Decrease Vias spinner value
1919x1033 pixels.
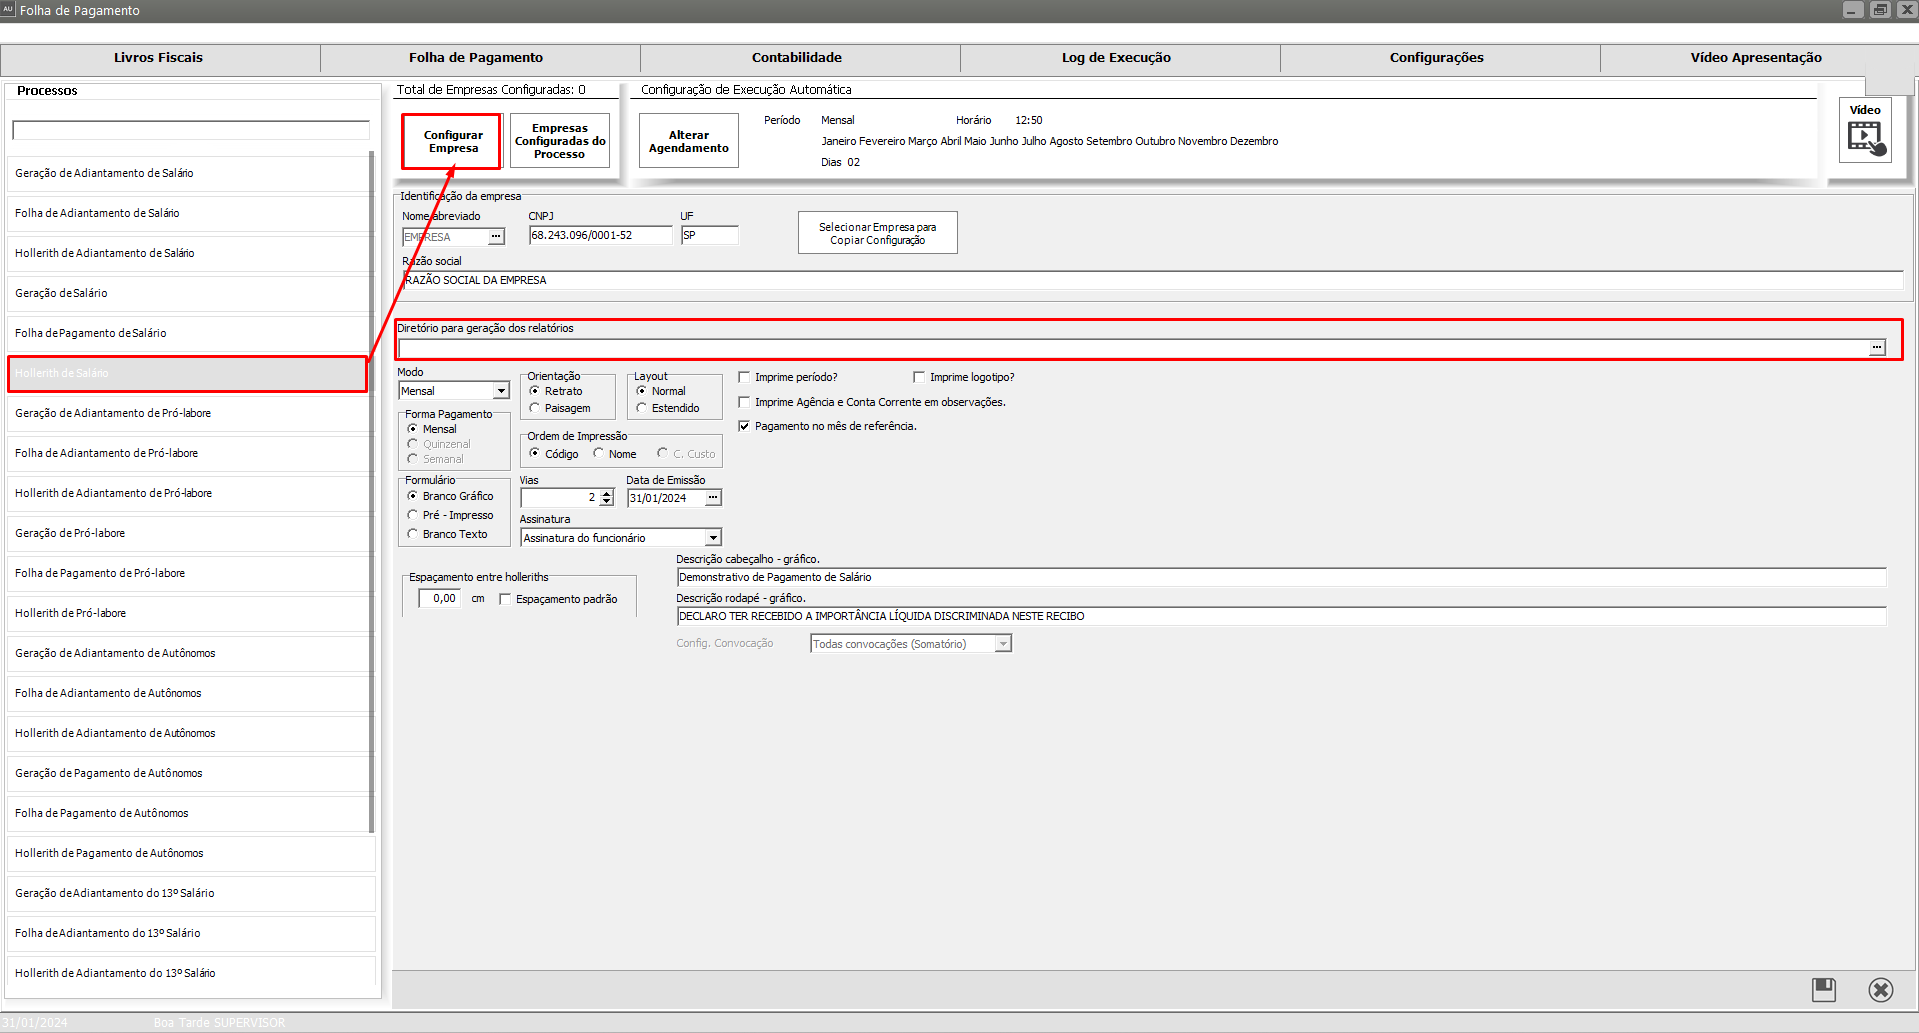click(606, 502)
